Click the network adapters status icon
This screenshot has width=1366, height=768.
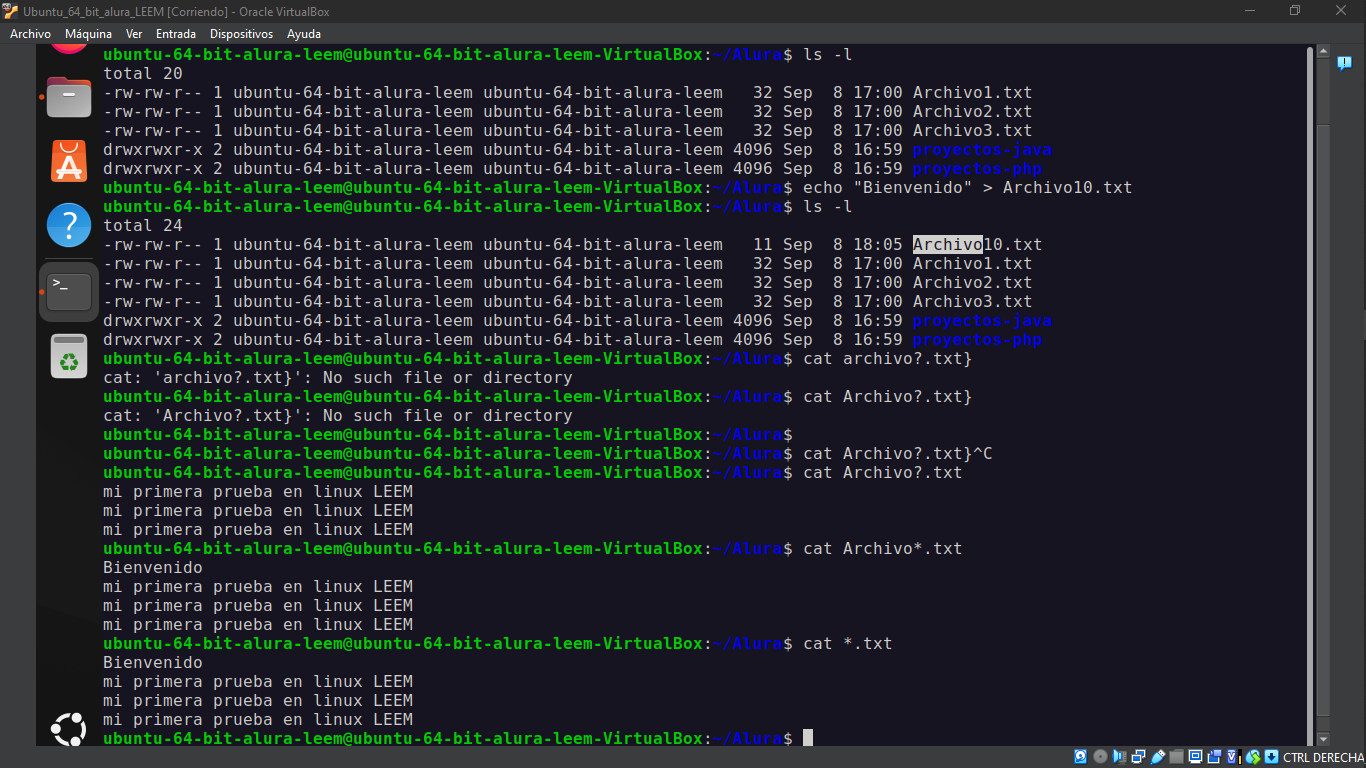(x=1138, y=757)
